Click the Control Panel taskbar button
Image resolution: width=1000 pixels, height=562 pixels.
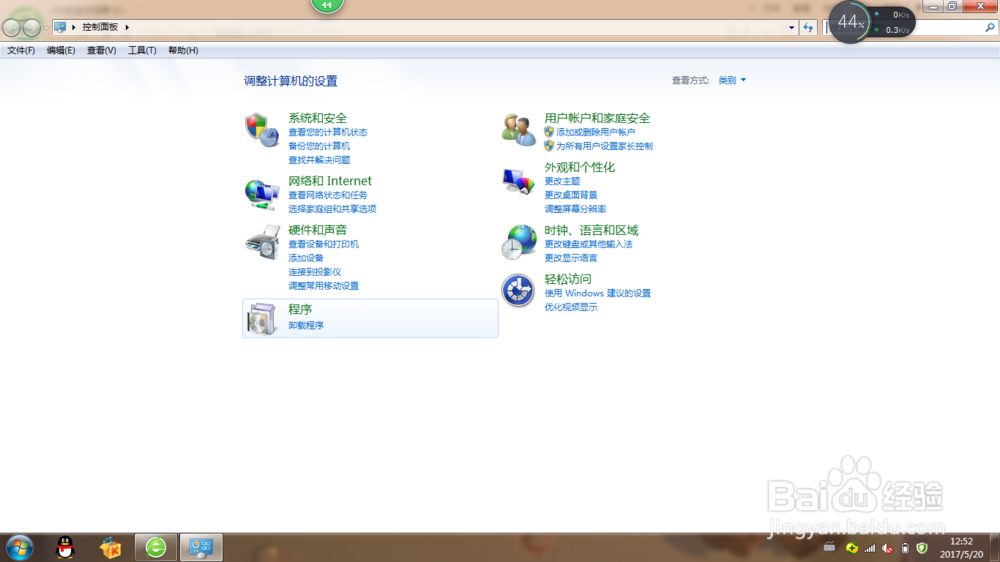tap(201, 547)
